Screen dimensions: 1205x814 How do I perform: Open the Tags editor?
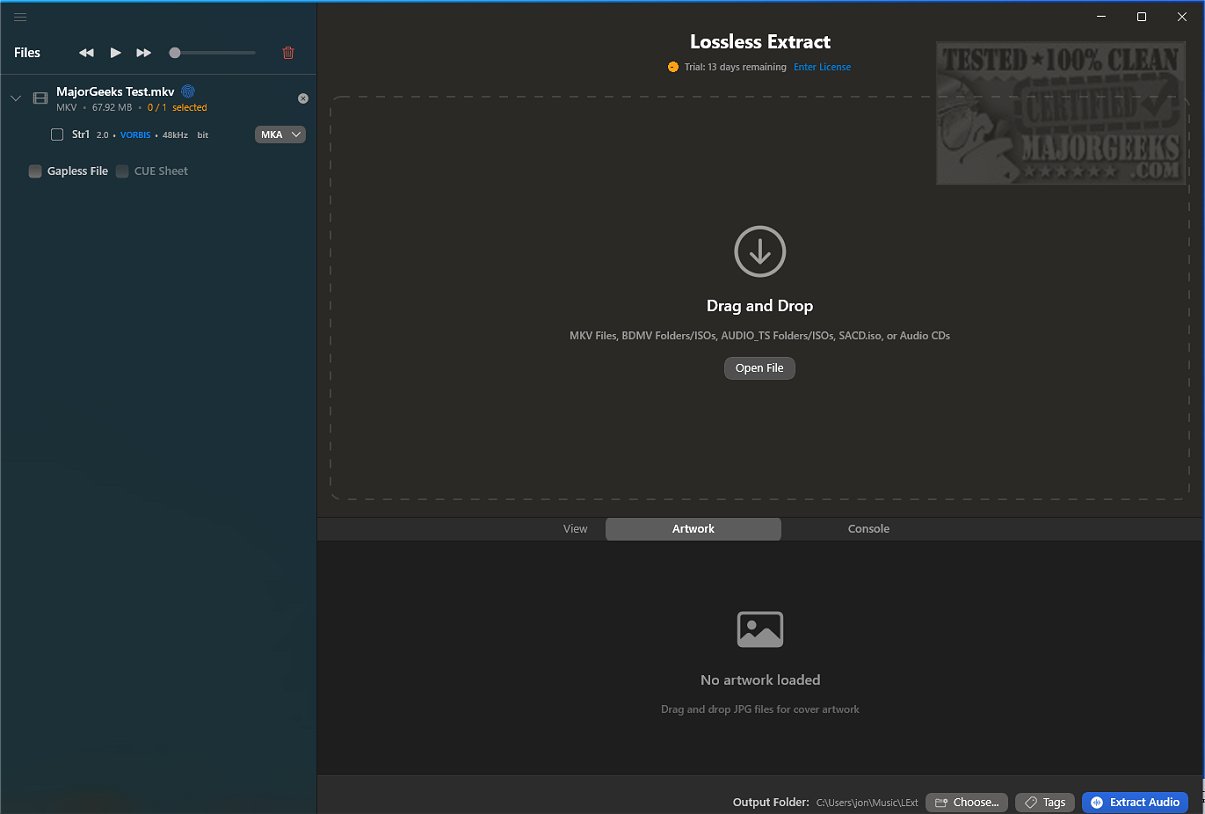coord(1045,802)
